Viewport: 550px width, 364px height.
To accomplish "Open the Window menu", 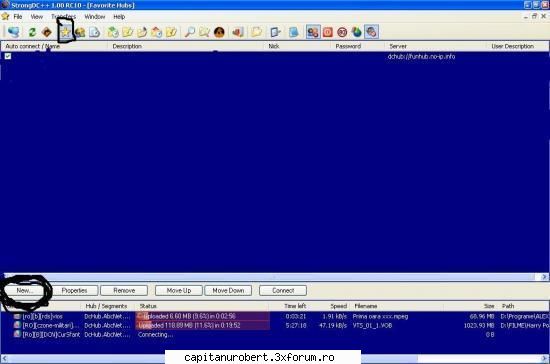I will 95,16.
